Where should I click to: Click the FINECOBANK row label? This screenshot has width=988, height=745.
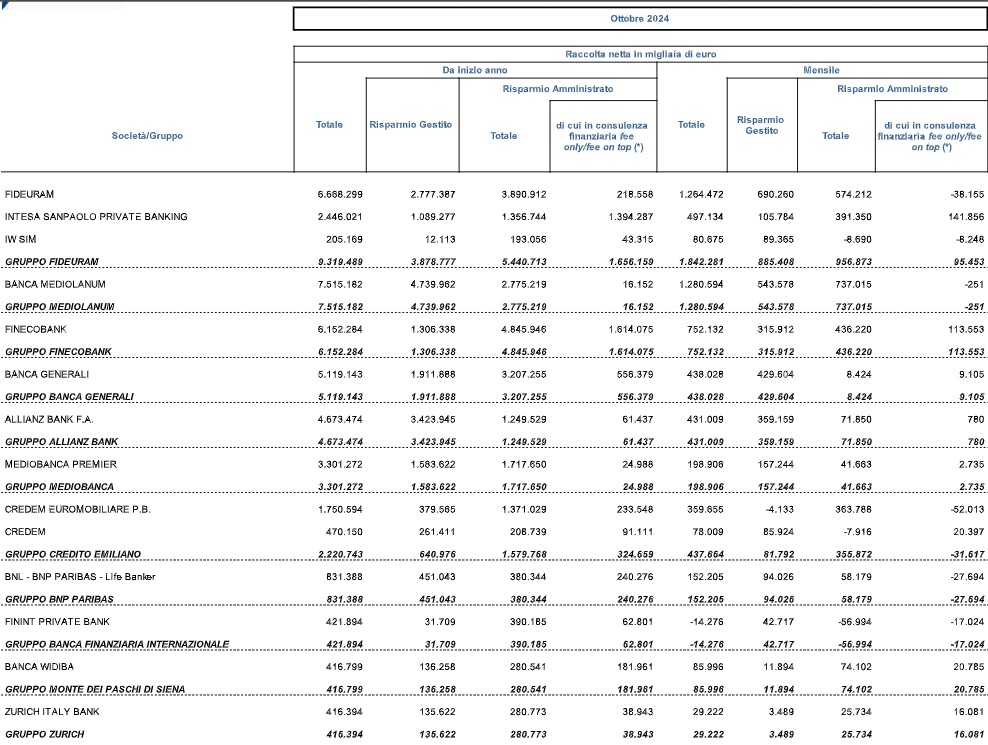click(35, 329)
